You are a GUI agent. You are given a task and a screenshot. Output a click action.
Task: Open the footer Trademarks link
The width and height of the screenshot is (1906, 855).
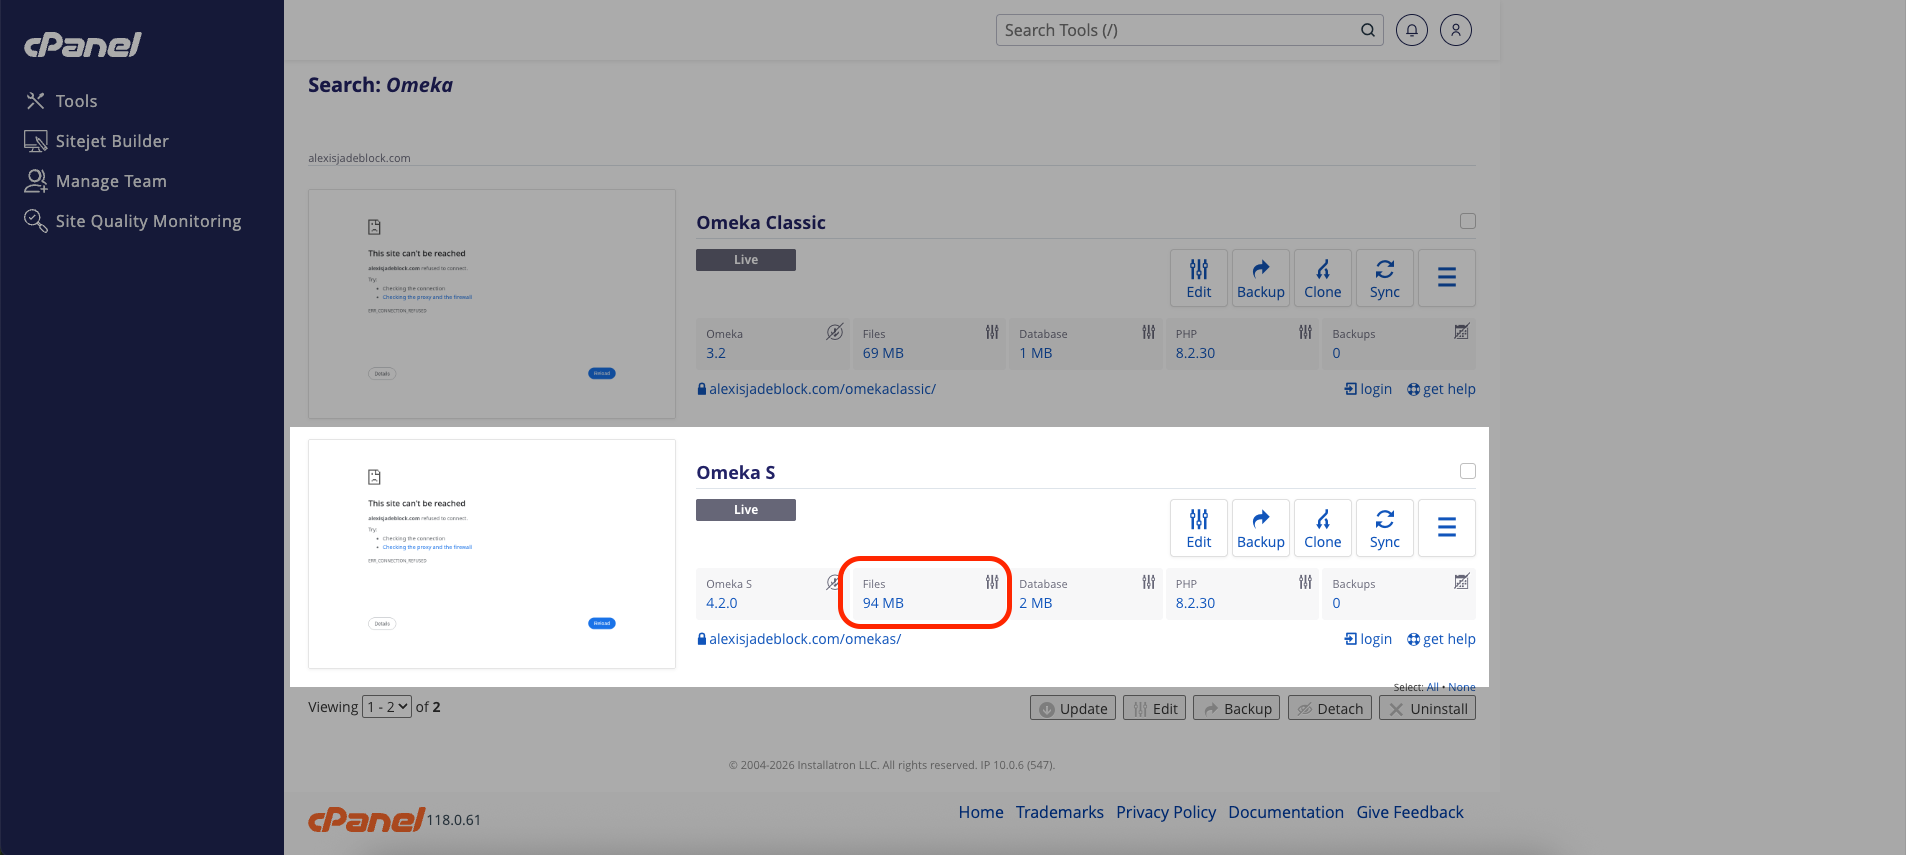click(1060, 812)
